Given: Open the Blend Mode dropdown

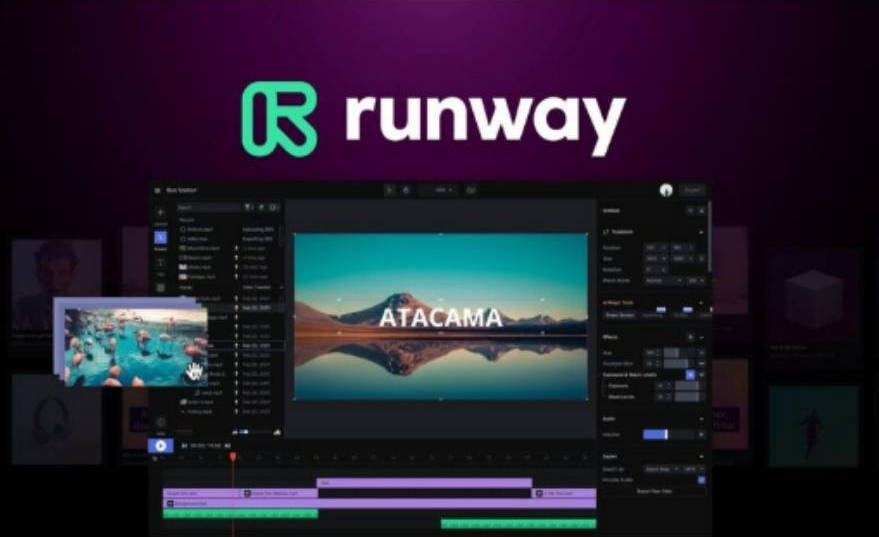Looking at the screenshot, I should 664,280.
